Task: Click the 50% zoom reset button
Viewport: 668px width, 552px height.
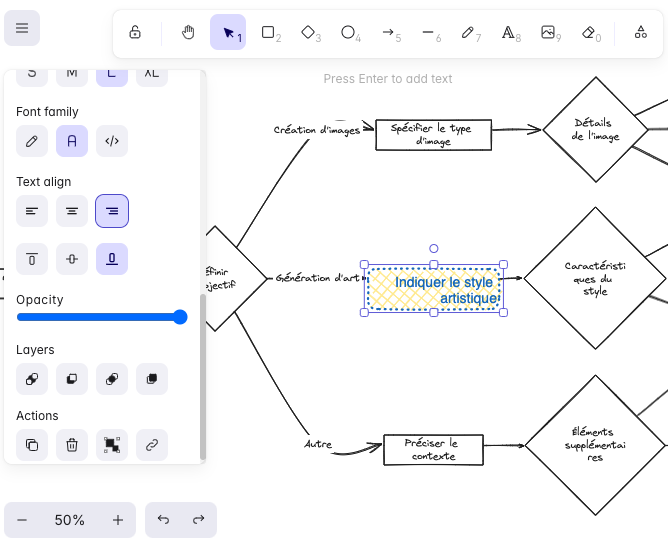Action: (x=70, y=520)
